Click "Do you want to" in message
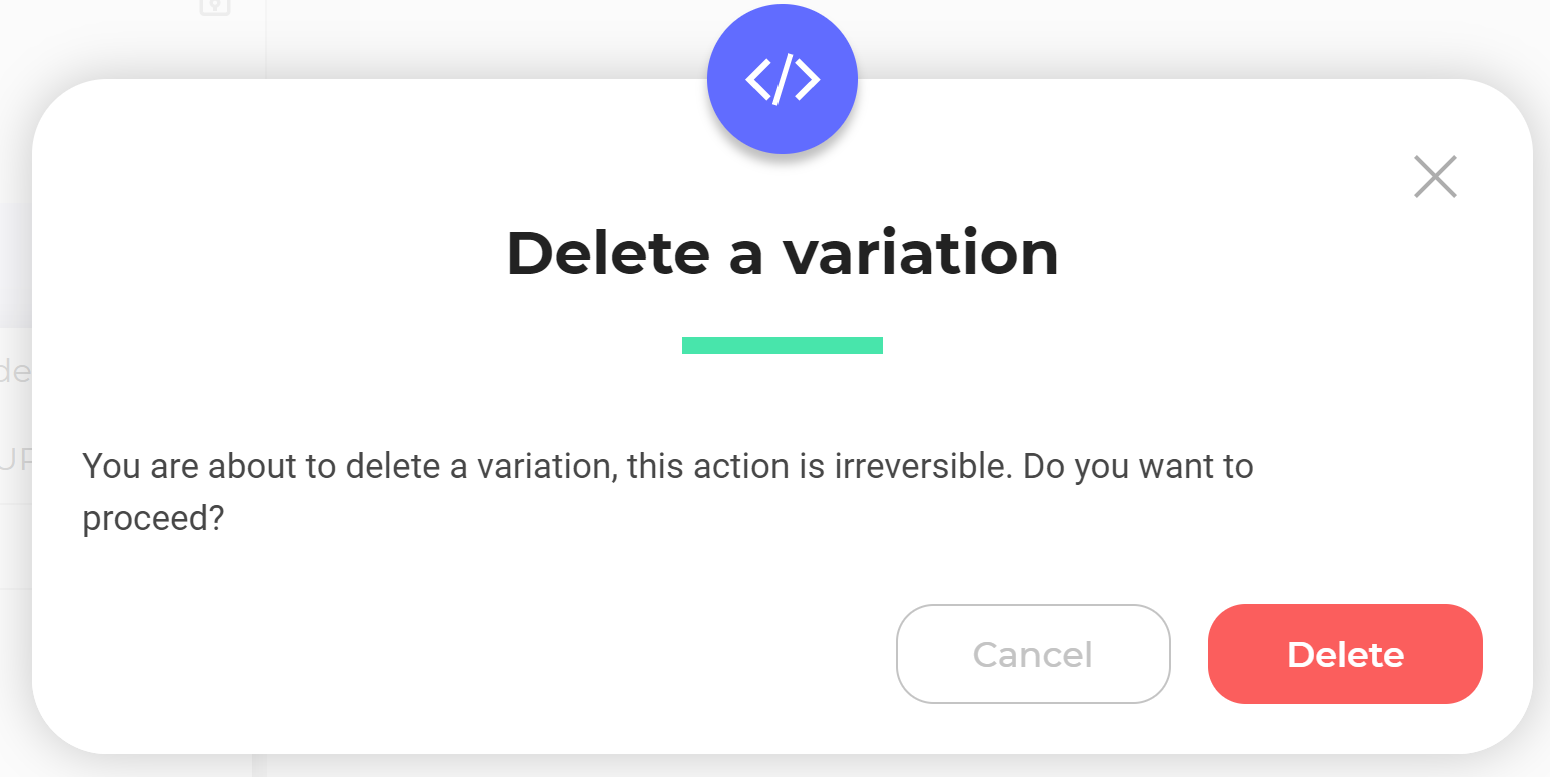This screenshot has height=777, width=1550. point(1138,466)
